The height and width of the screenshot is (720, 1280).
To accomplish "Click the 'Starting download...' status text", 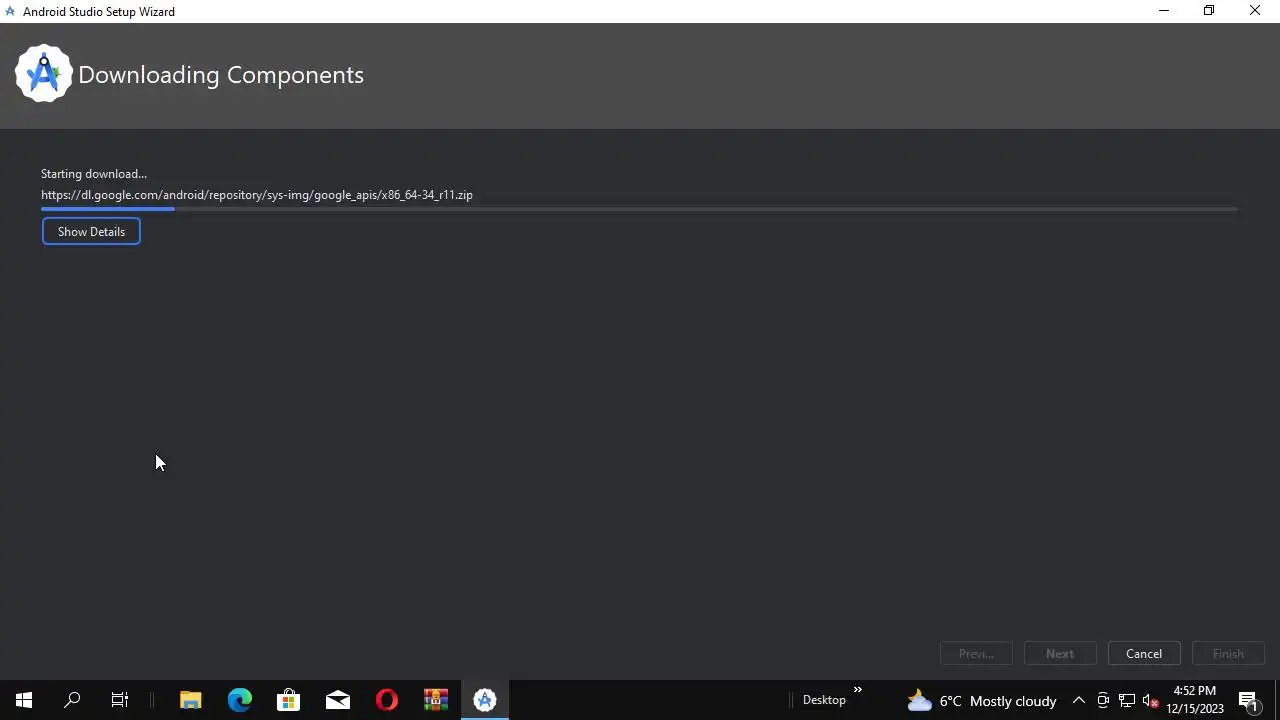I will [94, 173].
